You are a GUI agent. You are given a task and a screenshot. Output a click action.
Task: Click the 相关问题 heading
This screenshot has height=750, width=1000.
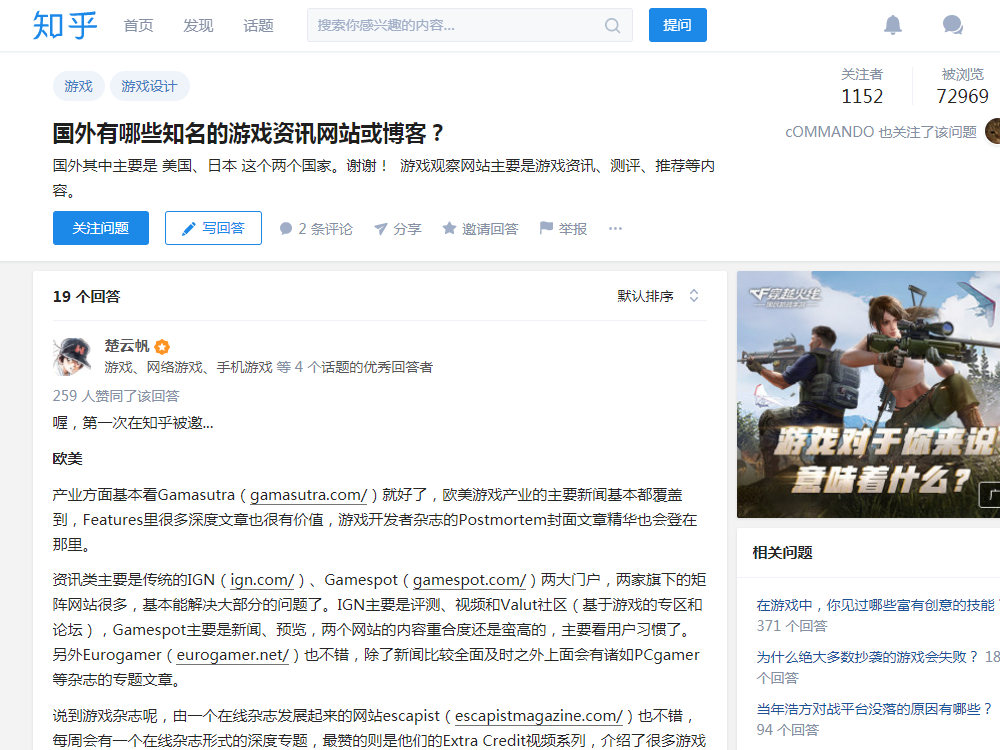(x=783, y=552)
